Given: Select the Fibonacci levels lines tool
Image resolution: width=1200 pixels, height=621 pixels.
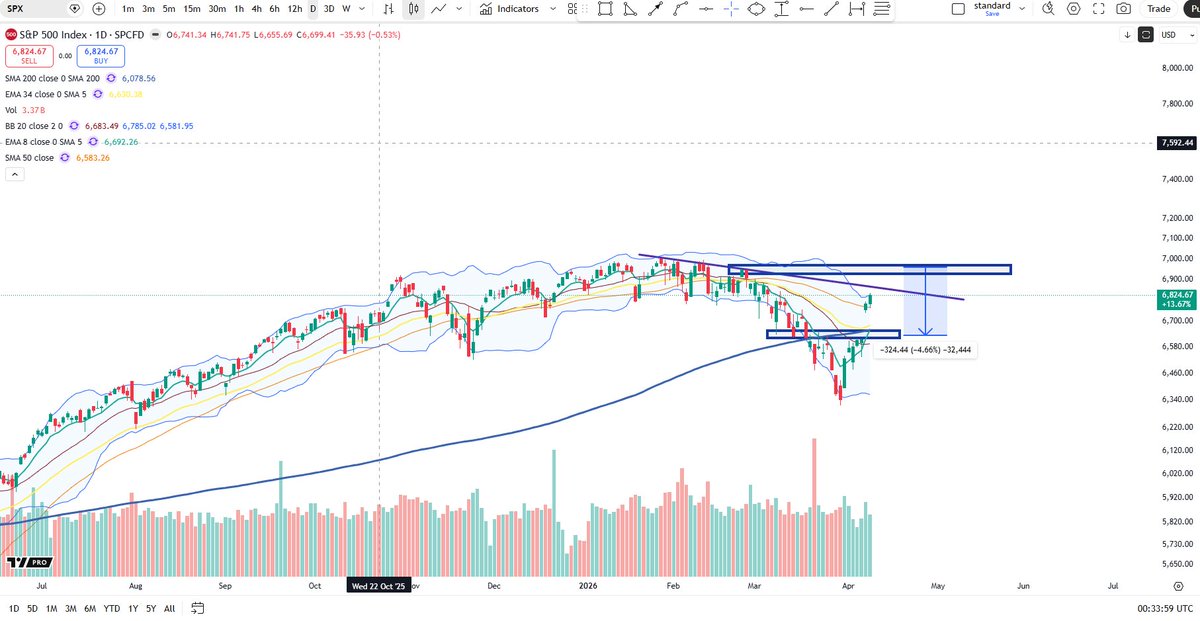Looking at the screenshot, I should point(881,9).
